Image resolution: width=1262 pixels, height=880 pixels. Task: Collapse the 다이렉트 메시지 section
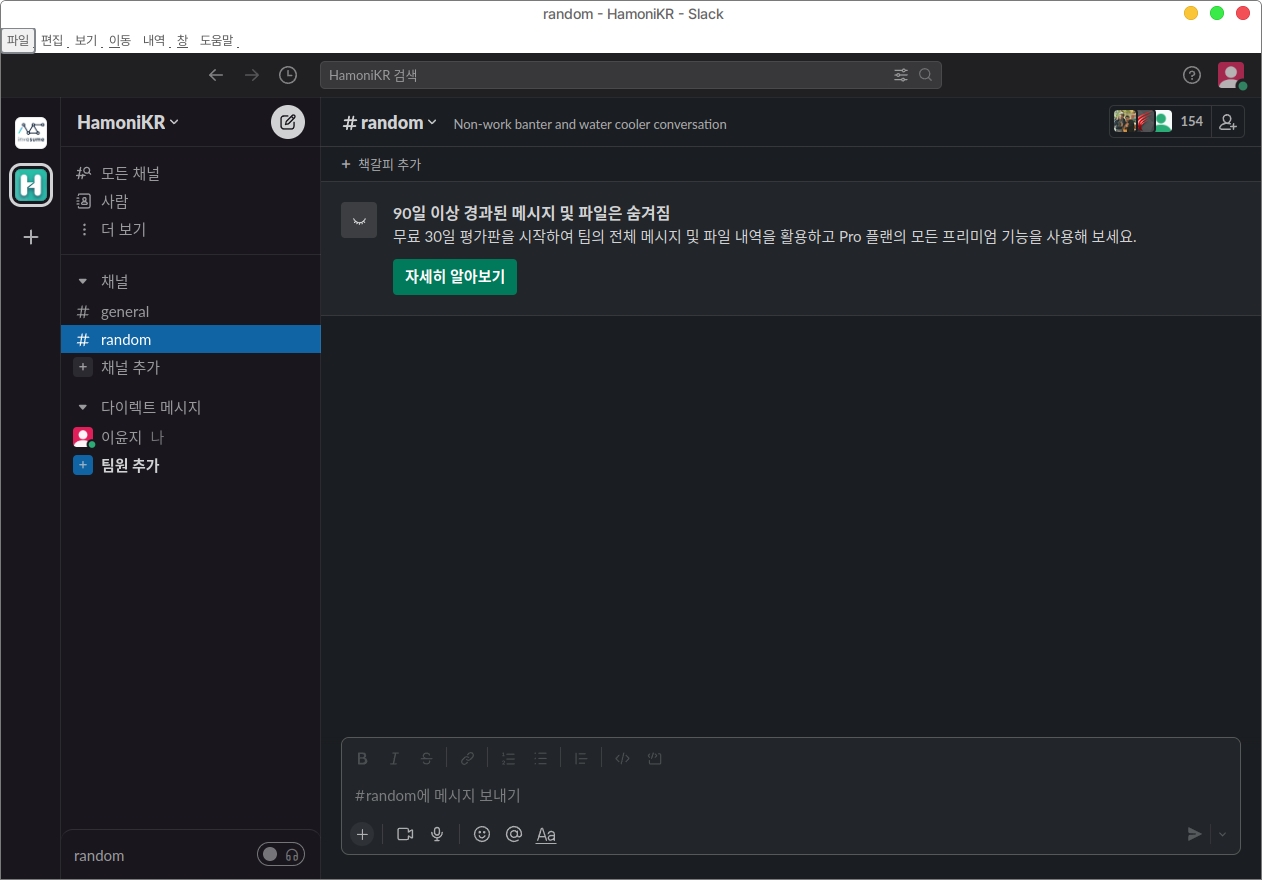coord(83,408)
